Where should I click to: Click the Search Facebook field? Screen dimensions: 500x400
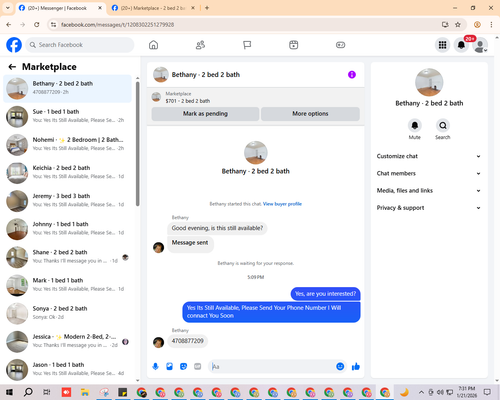pyautogui.click(x=80, y=45)
